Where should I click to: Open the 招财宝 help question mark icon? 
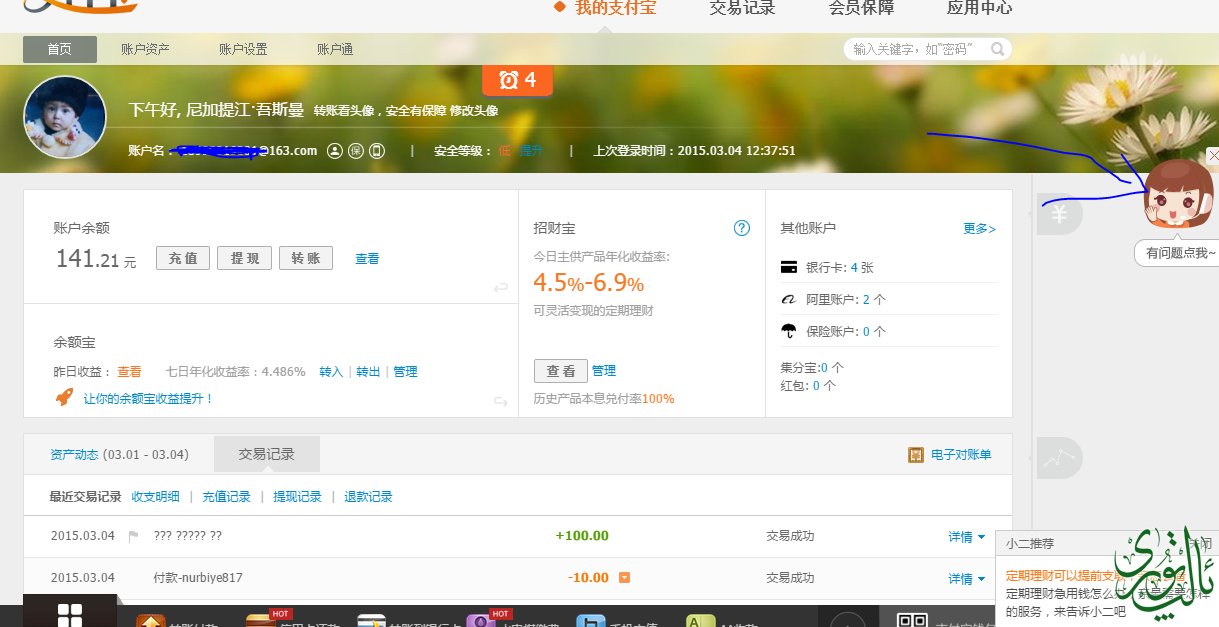(741, 228)
